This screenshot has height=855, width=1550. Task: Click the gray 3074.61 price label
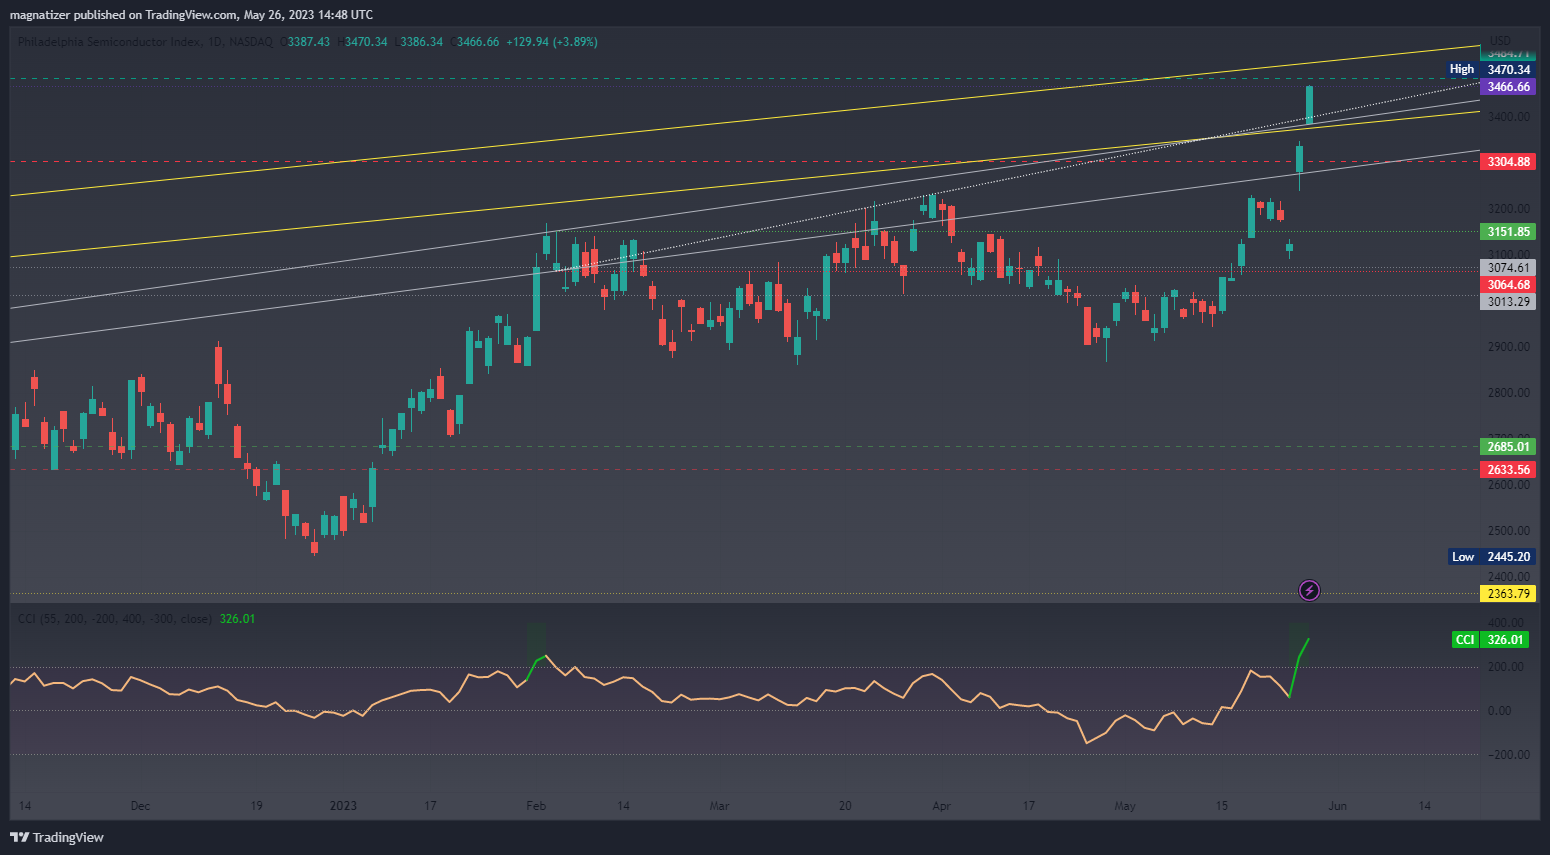tap(1508, 268)
